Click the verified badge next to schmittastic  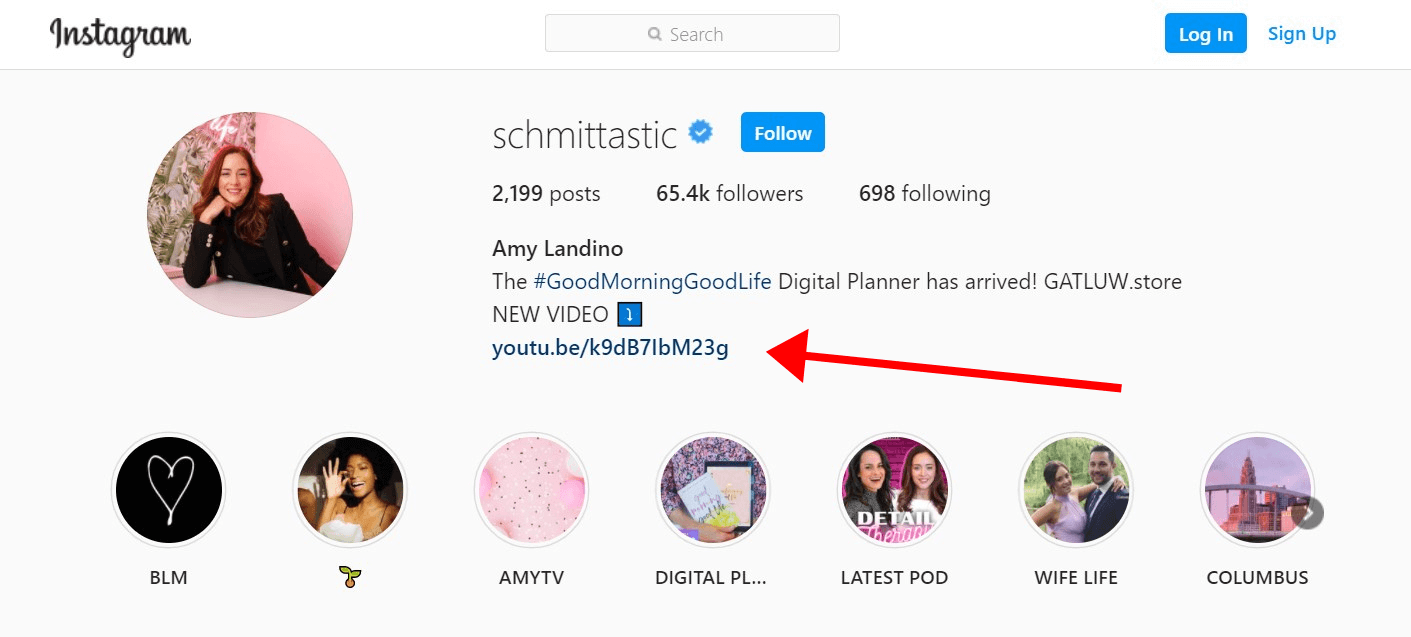(x=701, y=132)
